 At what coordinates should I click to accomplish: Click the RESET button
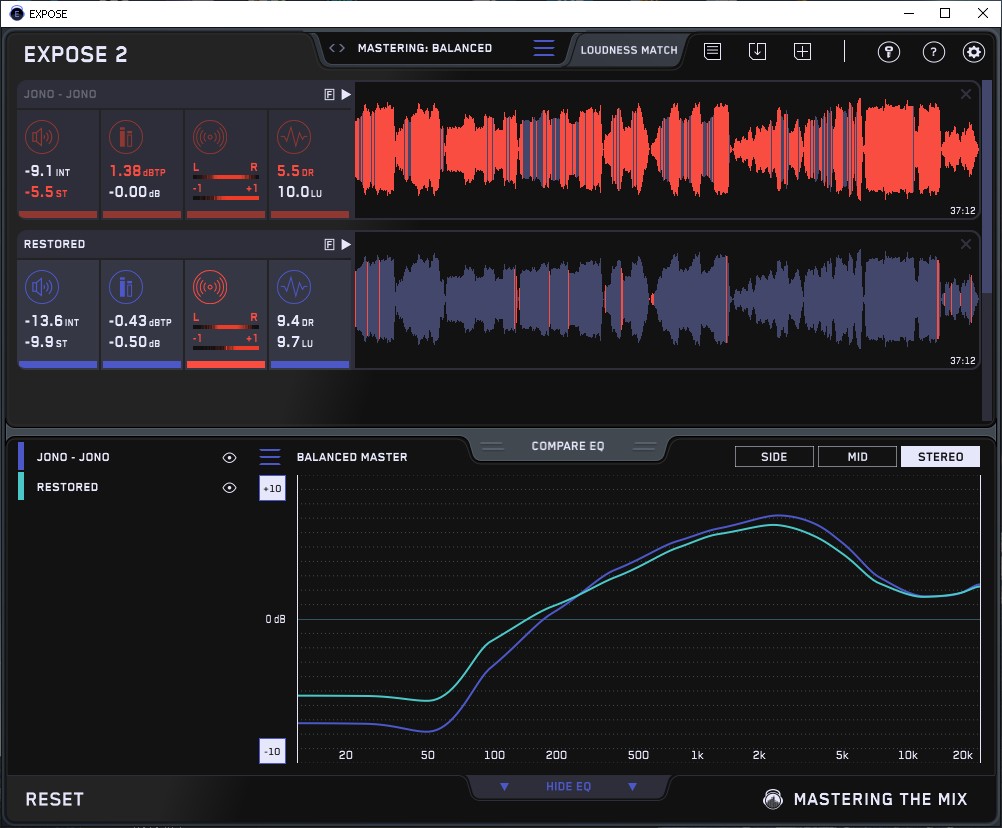point(55,799)
